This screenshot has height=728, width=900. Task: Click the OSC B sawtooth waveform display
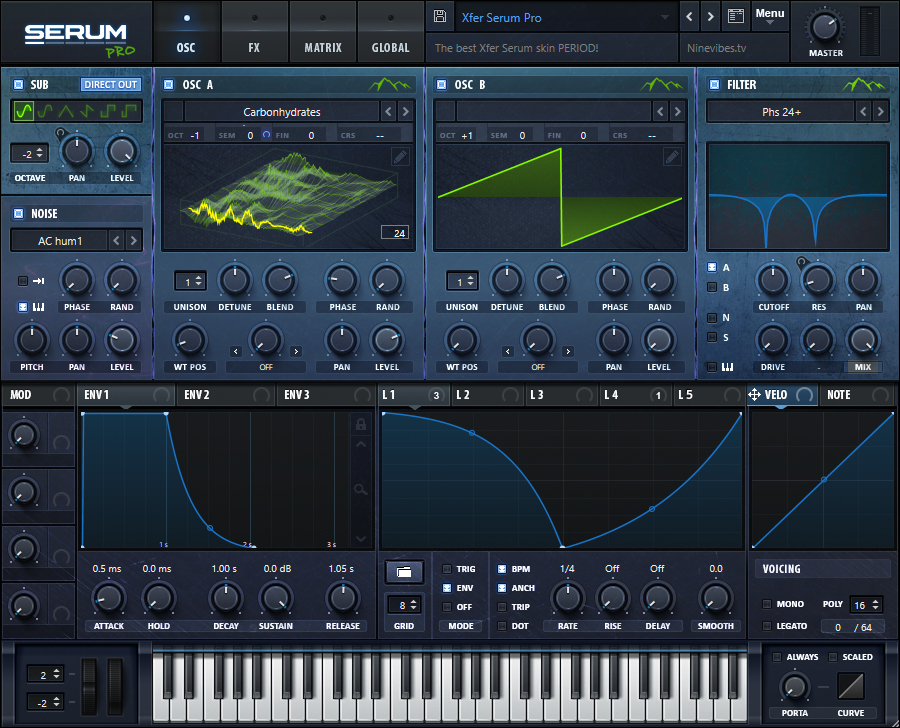[560, 198]
